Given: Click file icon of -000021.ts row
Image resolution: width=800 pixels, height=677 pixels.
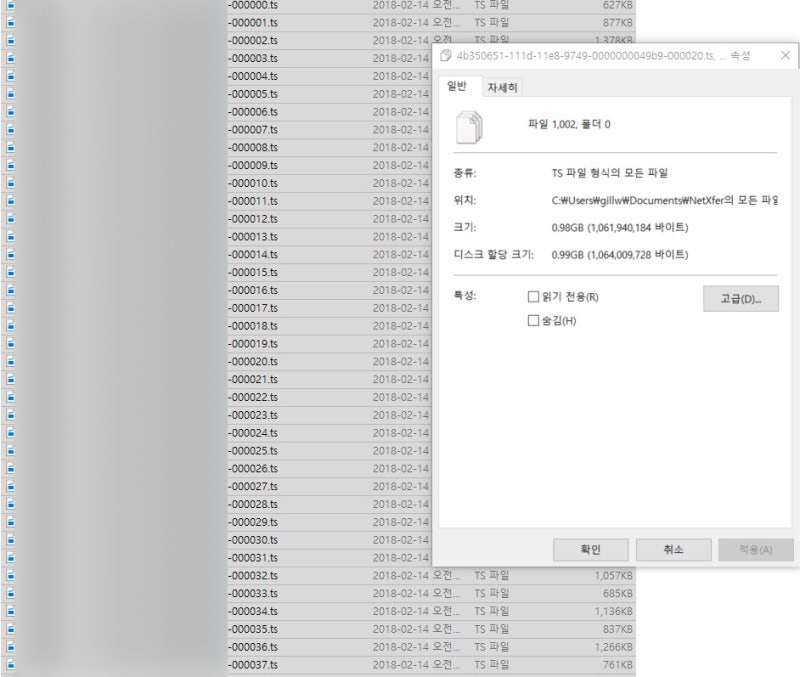Looking at the screenshot, I should pos(10,379).
